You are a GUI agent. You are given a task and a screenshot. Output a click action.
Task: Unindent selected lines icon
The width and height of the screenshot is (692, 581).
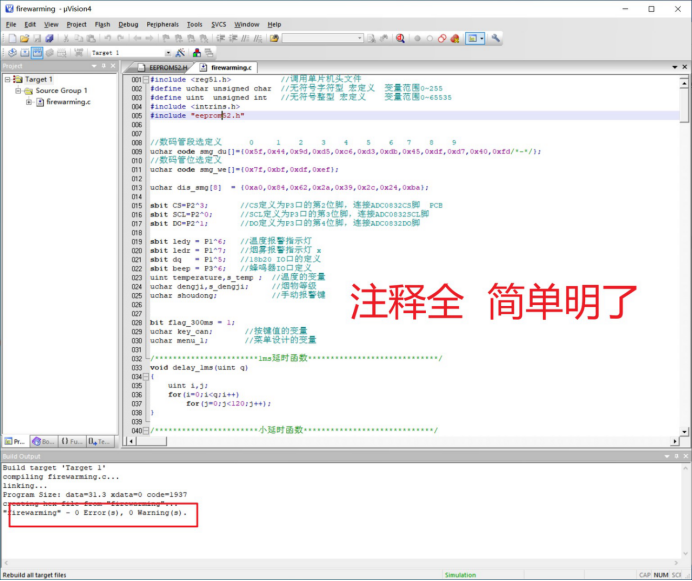(x=233, y=38)
